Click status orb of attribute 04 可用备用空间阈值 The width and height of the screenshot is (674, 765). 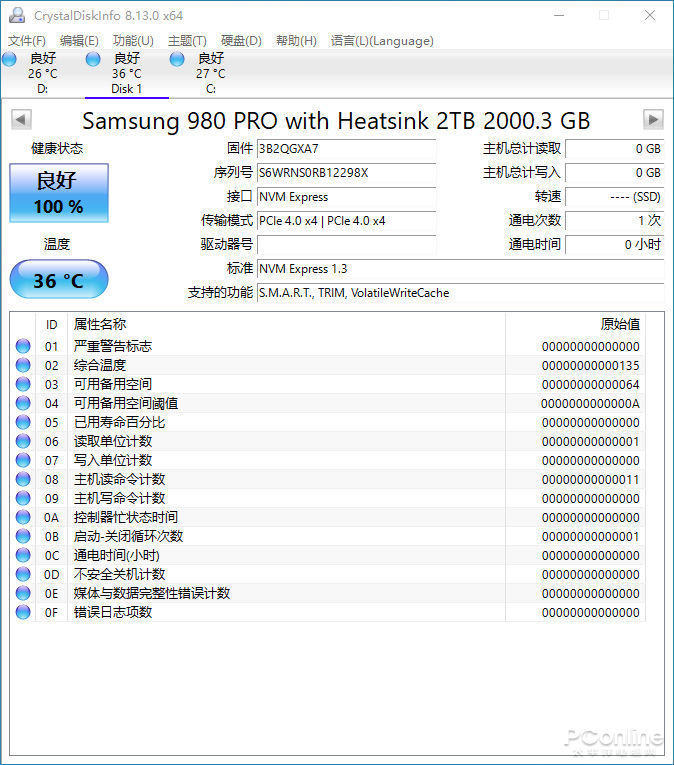[23, 403]
